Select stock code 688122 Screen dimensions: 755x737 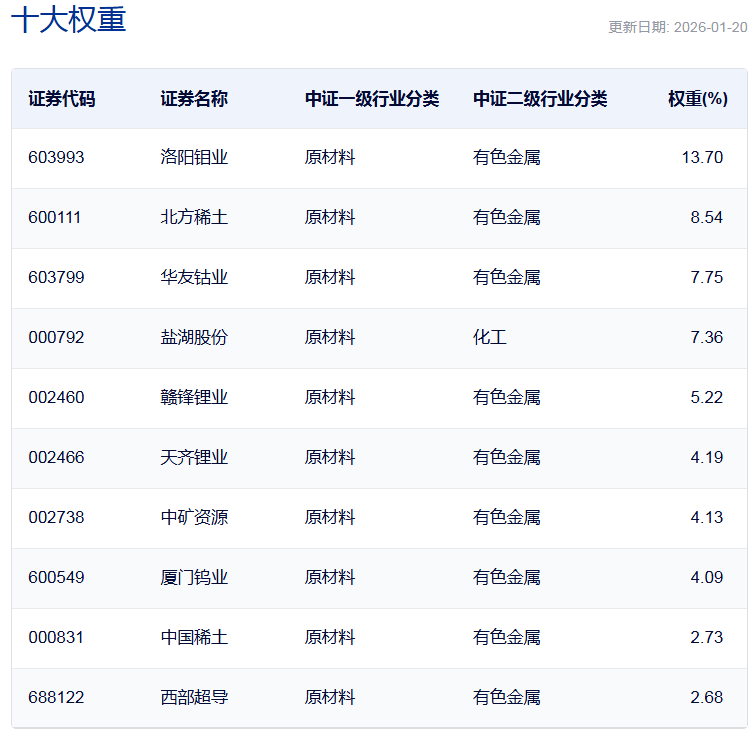[x=56, y=698]
